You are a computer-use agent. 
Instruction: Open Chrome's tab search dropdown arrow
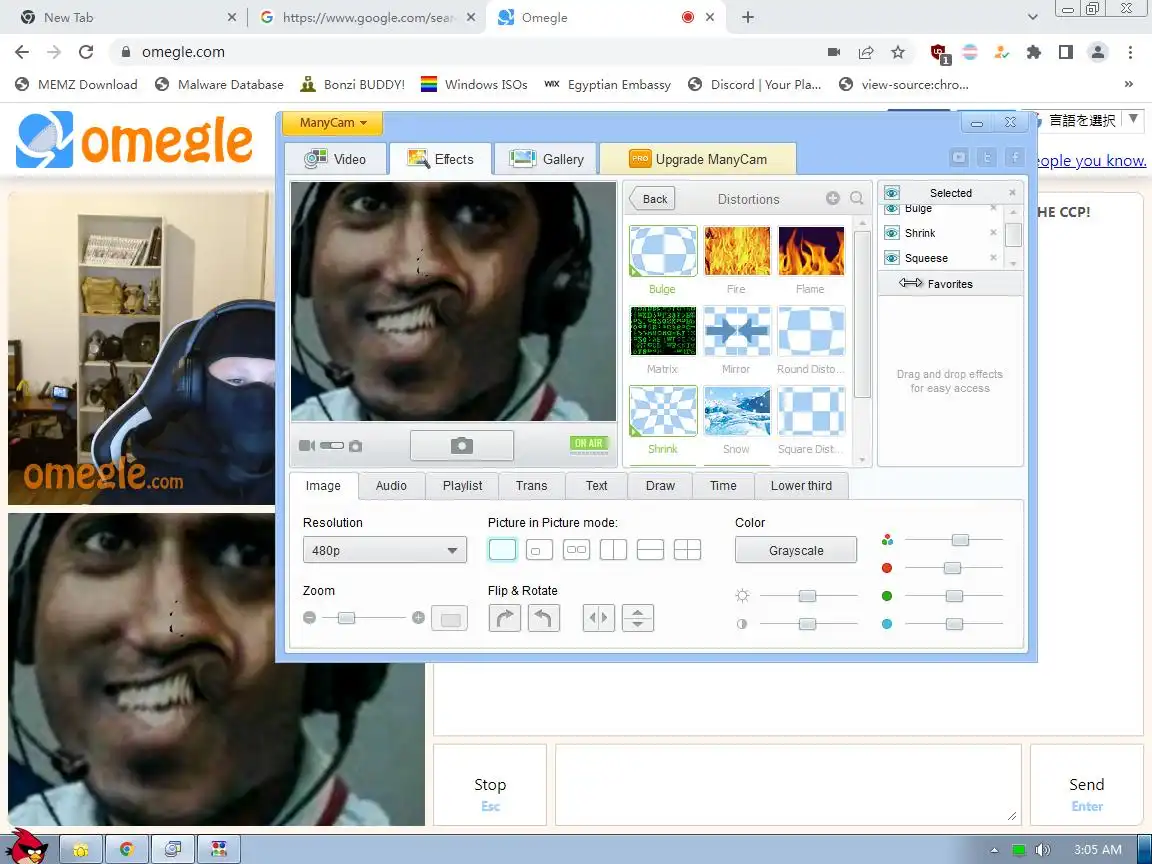click(x=1032, y=17)
